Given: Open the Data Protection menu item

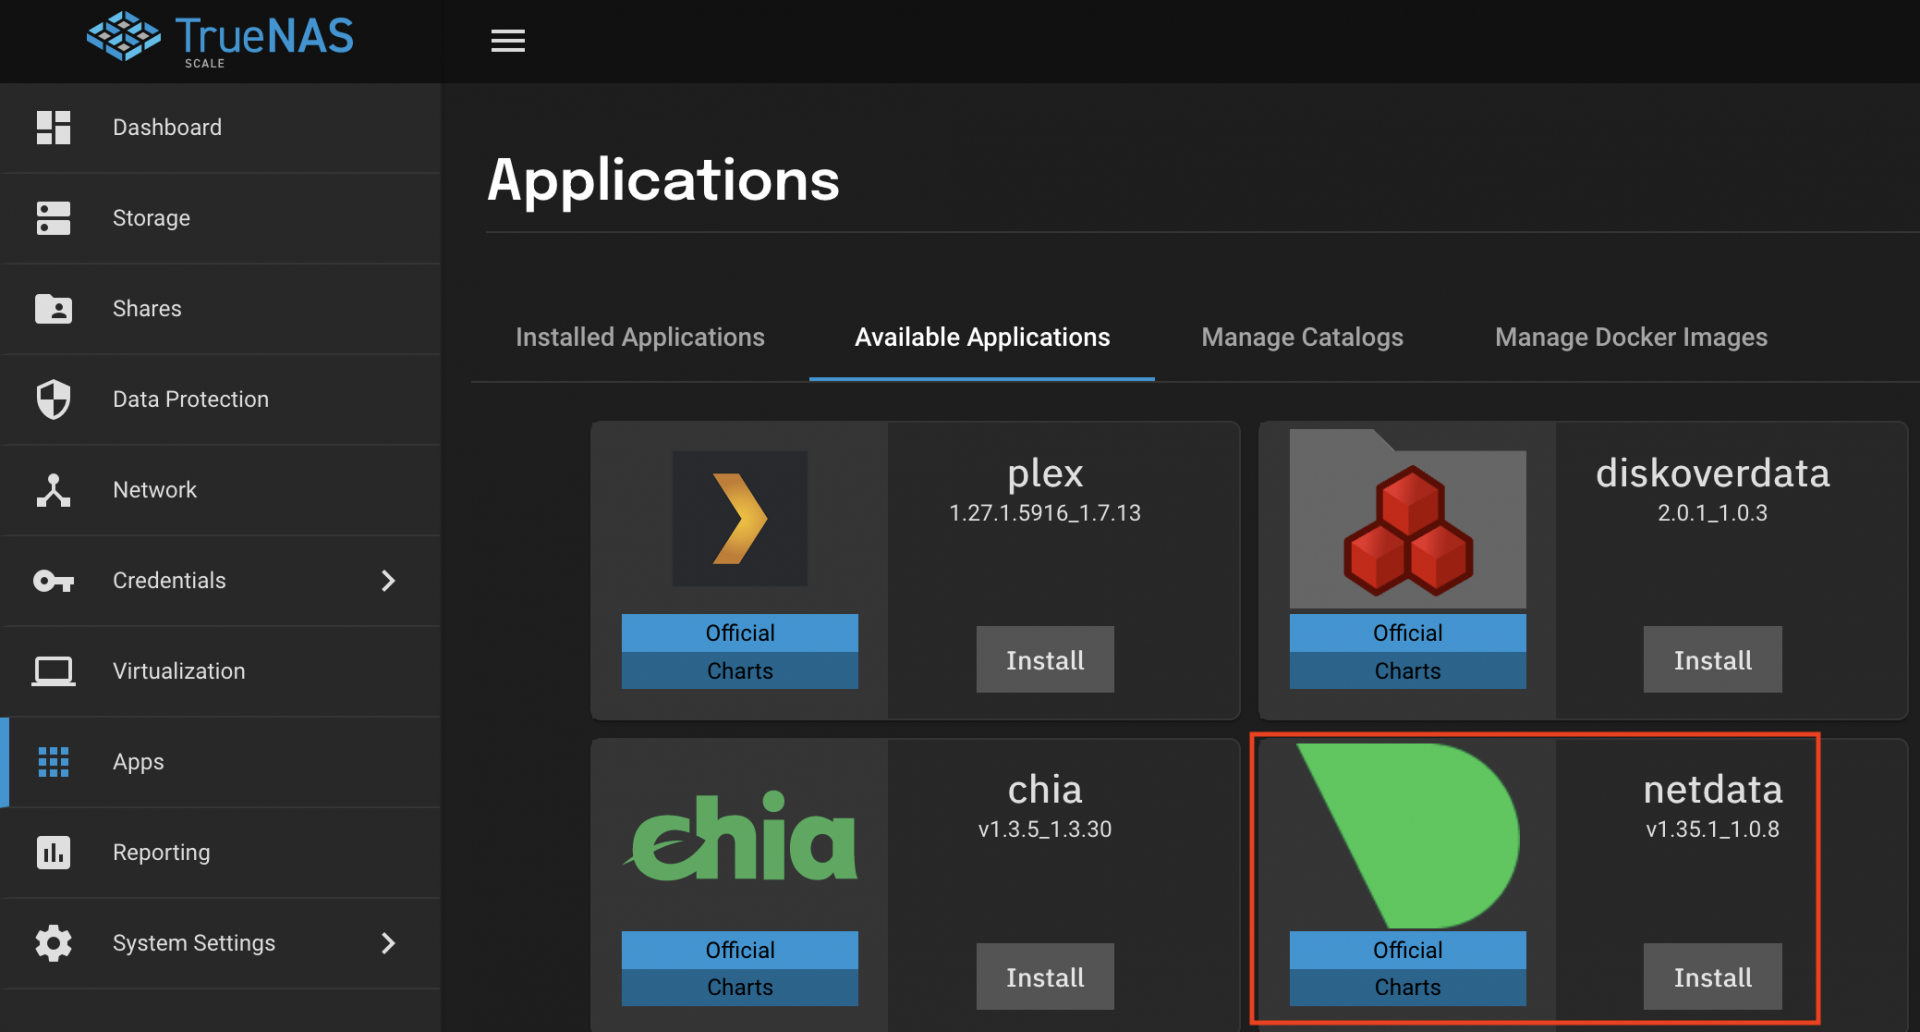Looking at the screenshot, I should tap(220, 399).
